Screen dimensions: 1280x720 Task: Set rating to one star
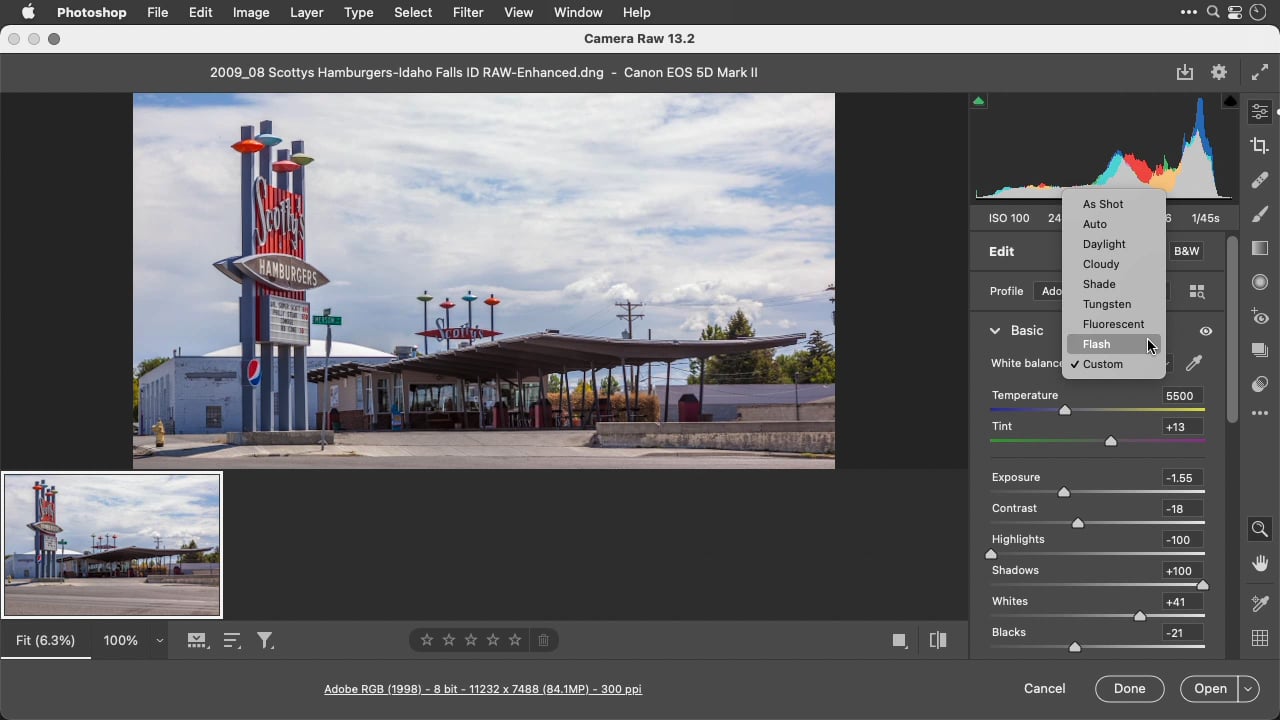[427, 640]
